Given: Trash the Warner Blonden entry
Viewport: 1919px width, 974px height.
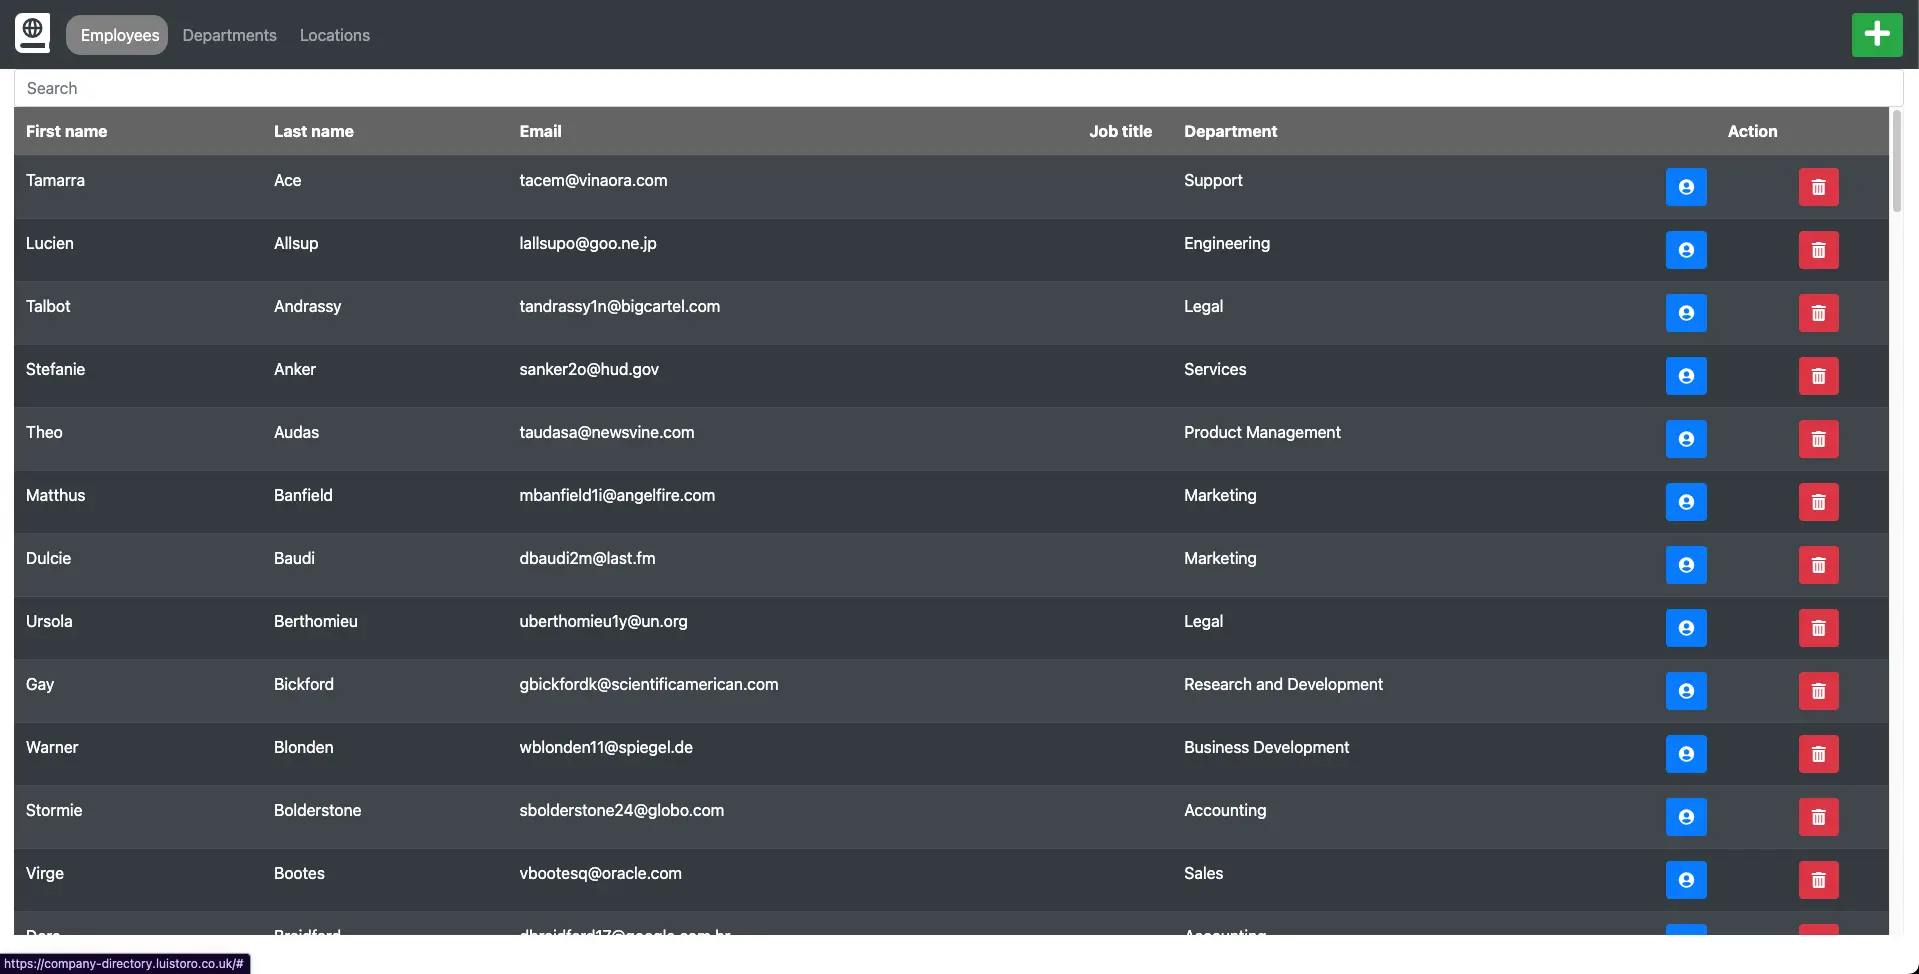Looking at the screenshot, I should (1817, 754).
